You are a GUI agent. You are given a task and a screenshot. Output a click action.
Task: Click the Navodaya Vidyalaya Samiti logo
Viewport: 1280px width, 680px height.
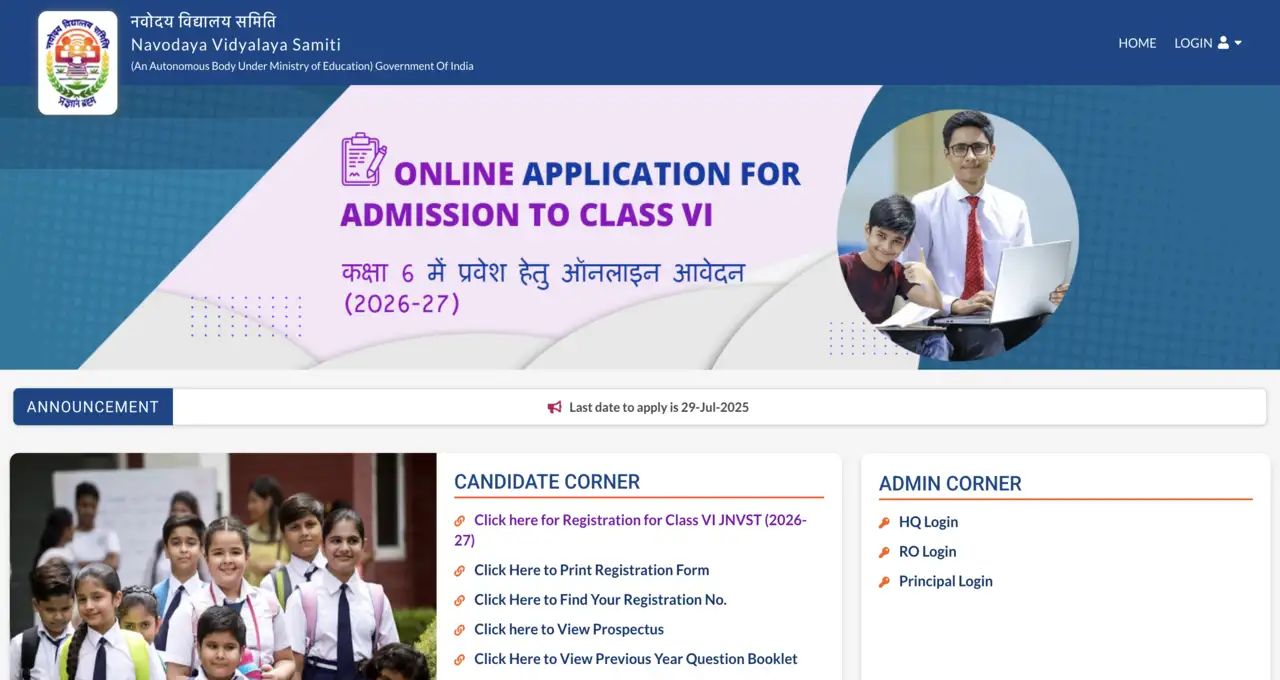(78, 63)
